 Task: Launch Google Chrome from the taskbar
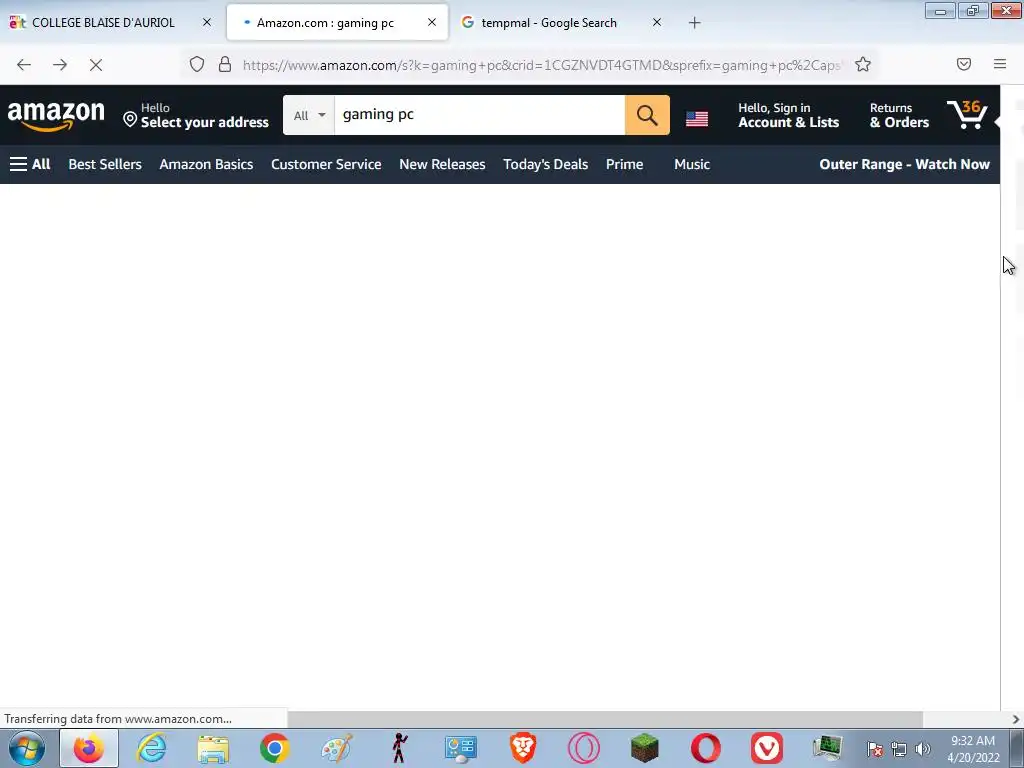click(x=275, y=748)
